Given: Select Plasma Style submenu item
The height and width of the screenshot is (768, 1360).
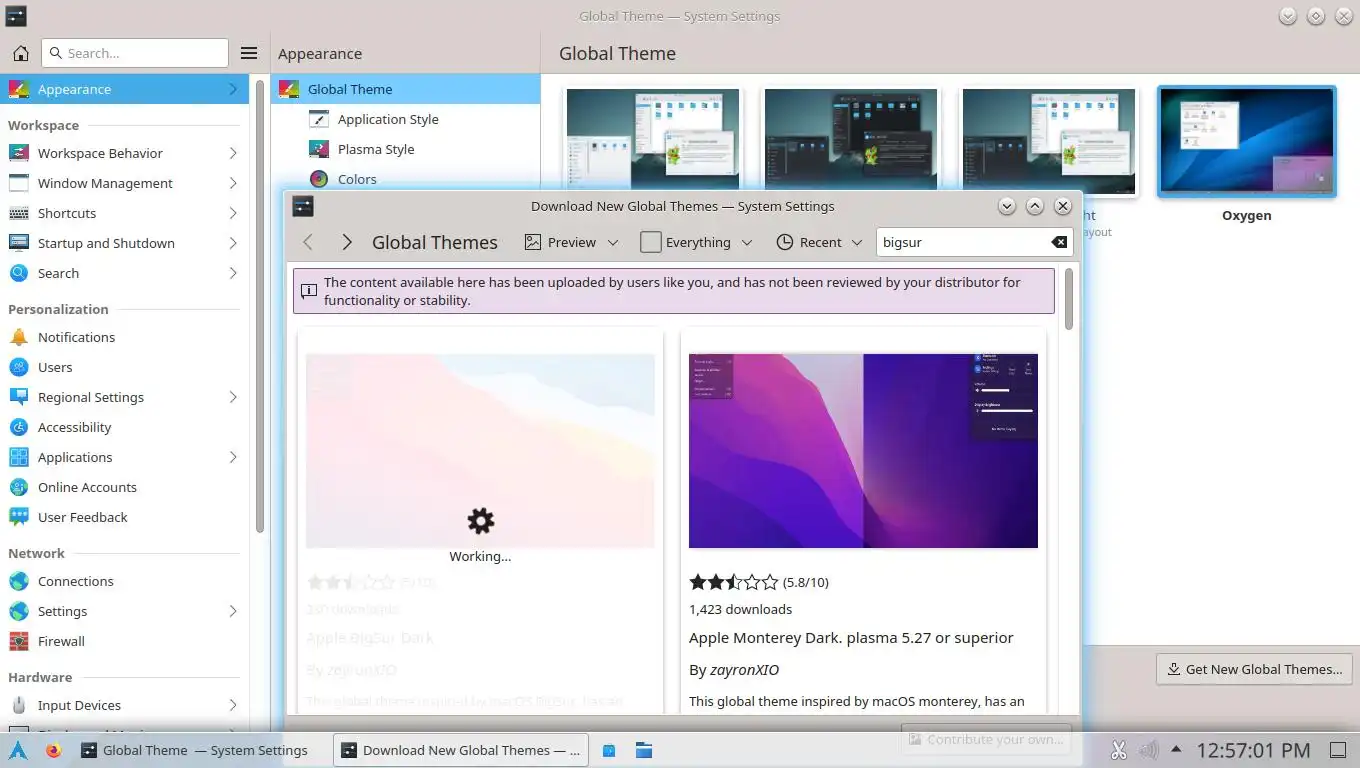Looking at the screenshot, I should click(x=405, y=149).
